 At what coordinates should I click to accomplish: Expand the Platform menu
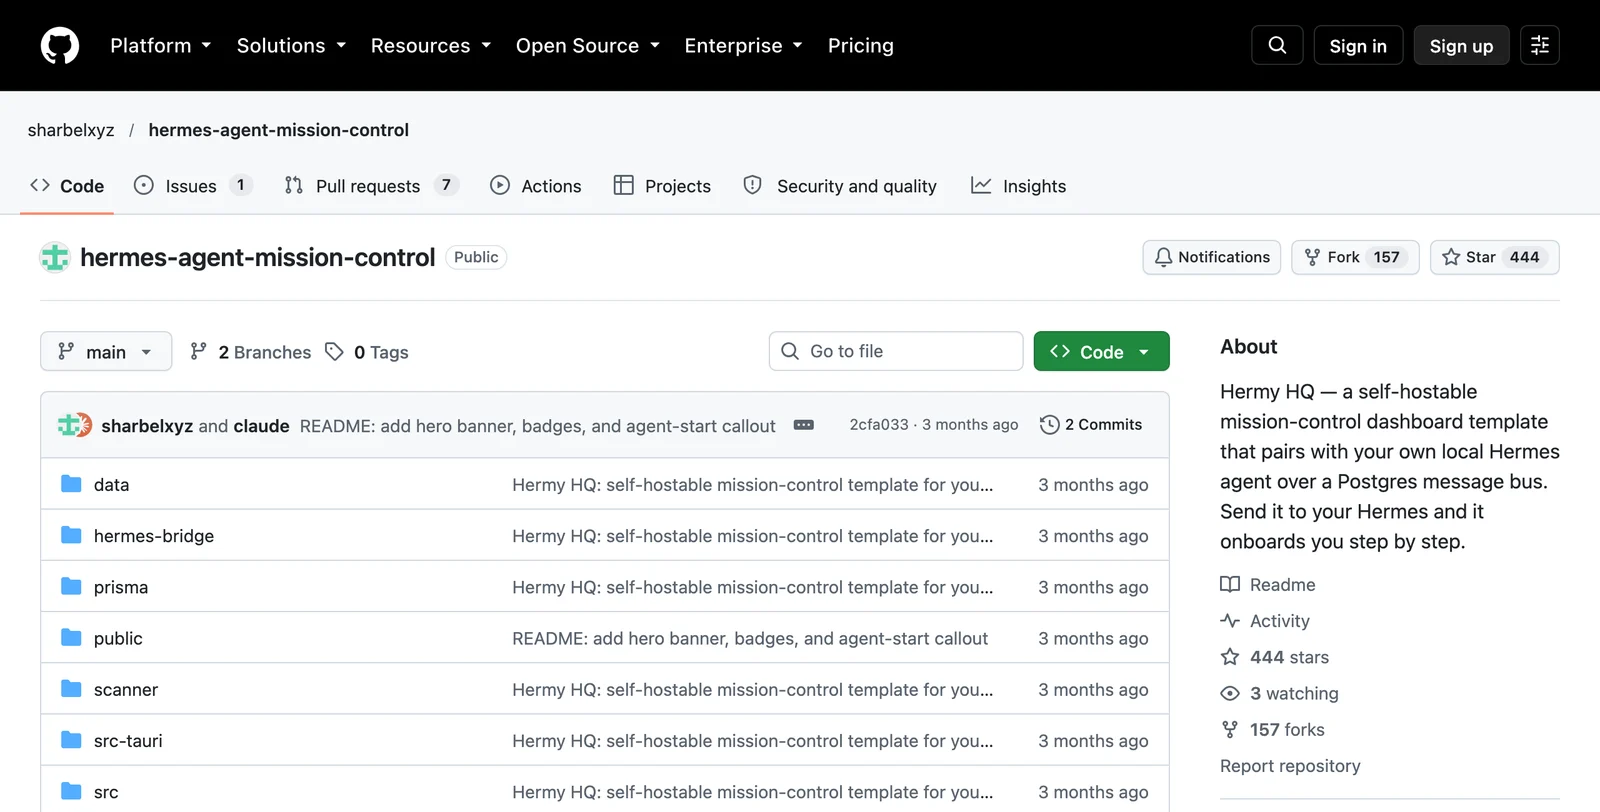click(x=160, y=45)
